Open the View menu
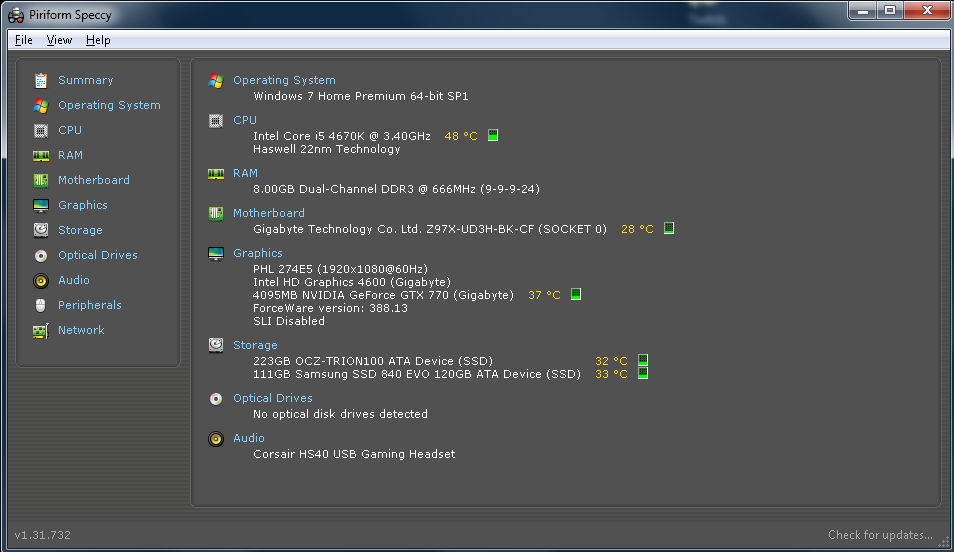This screenshot has height=552, width=954. [59, 40]
